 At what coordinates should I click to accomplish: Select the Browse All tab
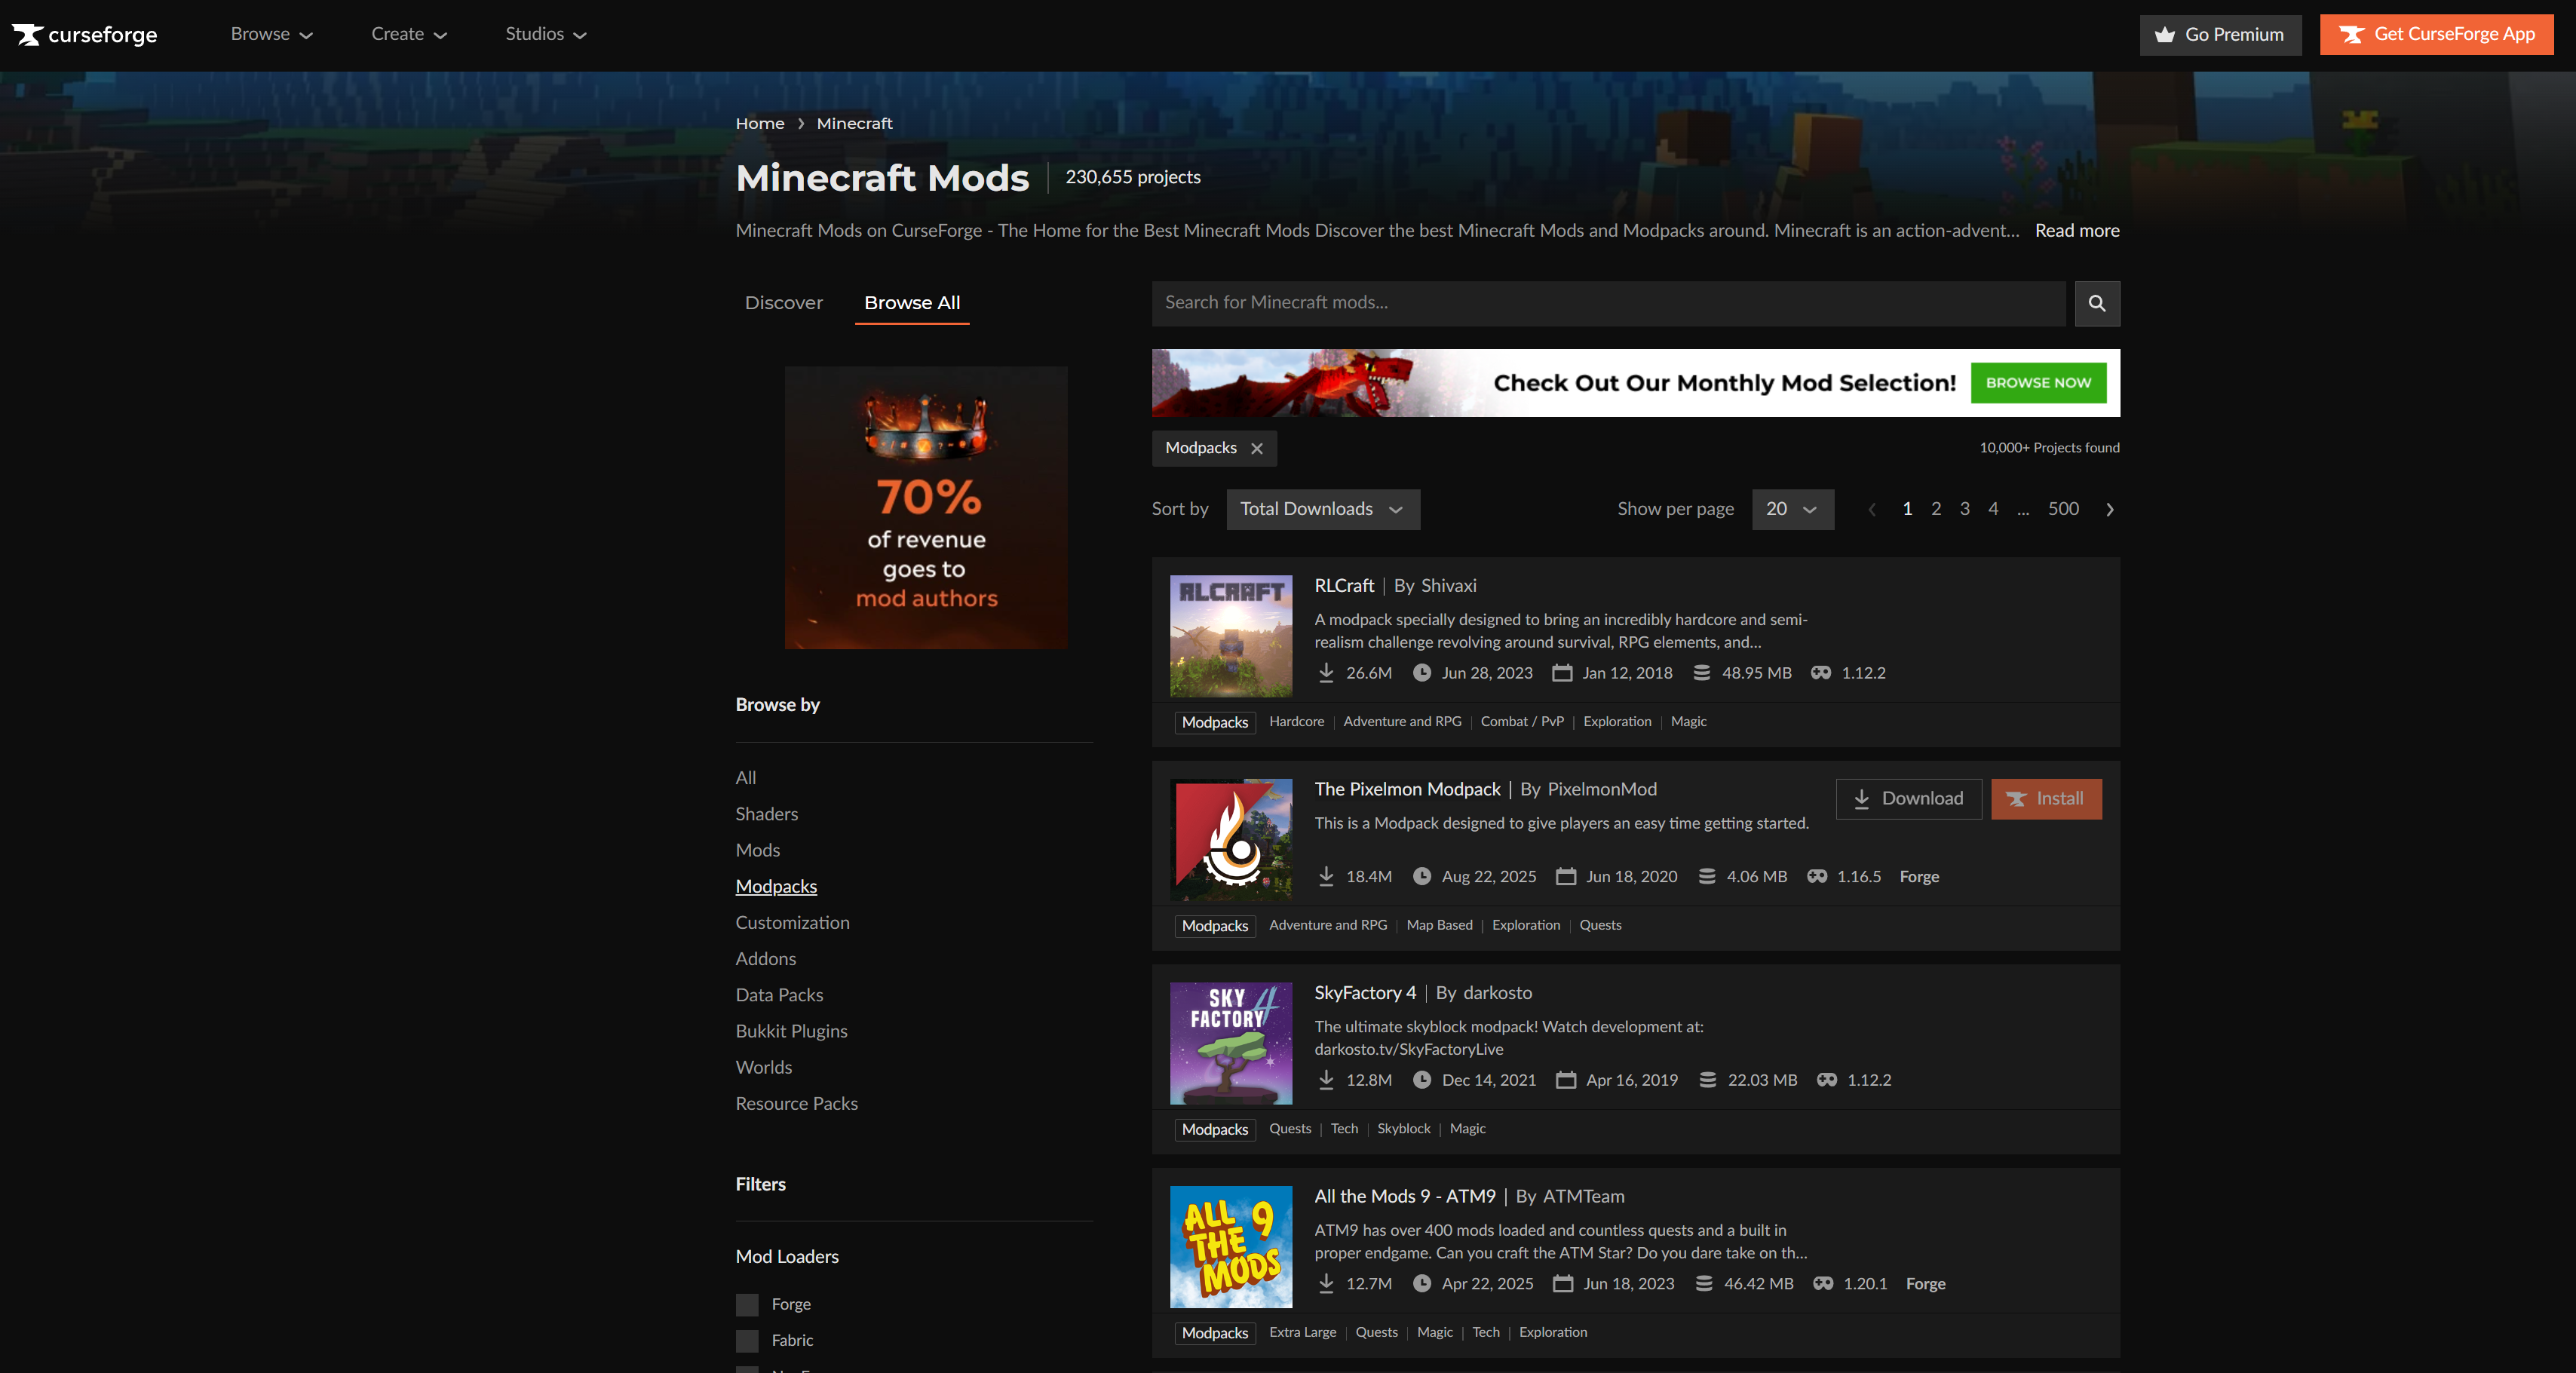coord(912,303)
